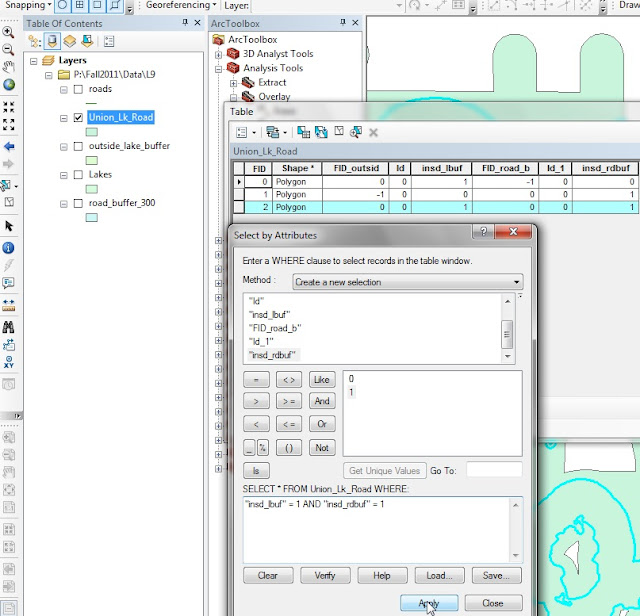Open the Georeferencing dropdown menu
640x616 pixels.
(x=181, y=5)
